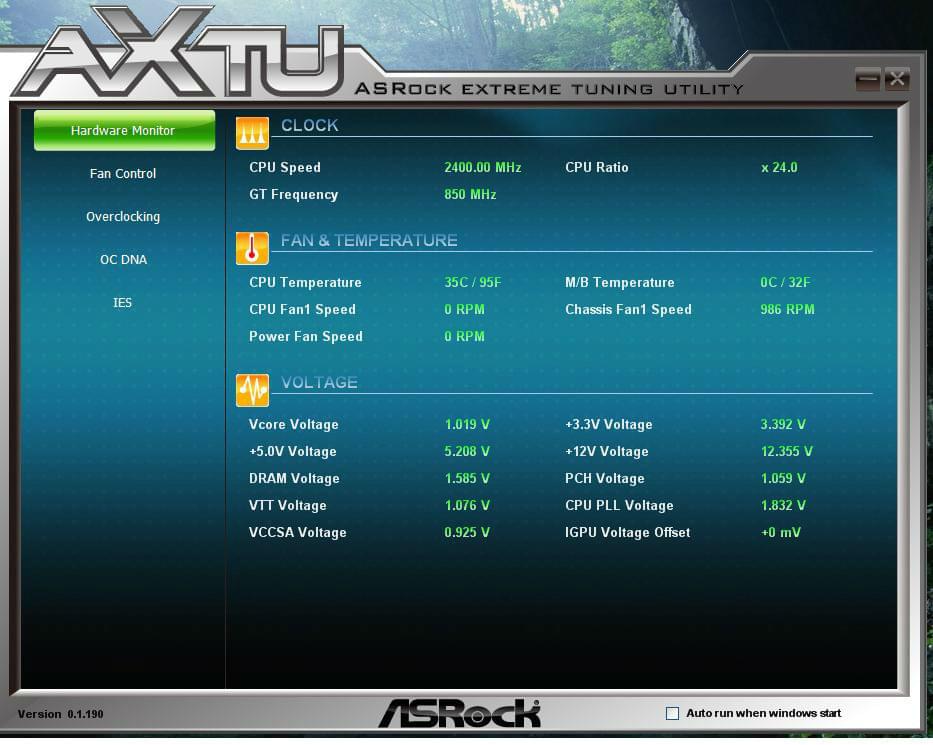Minimize the AXTU window

pos(868,79)
